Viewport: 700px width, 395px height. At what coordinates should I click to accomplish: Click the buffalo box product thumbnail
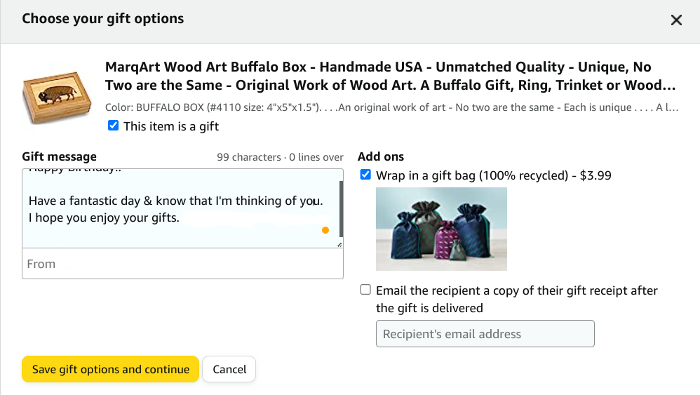[57, 97]
